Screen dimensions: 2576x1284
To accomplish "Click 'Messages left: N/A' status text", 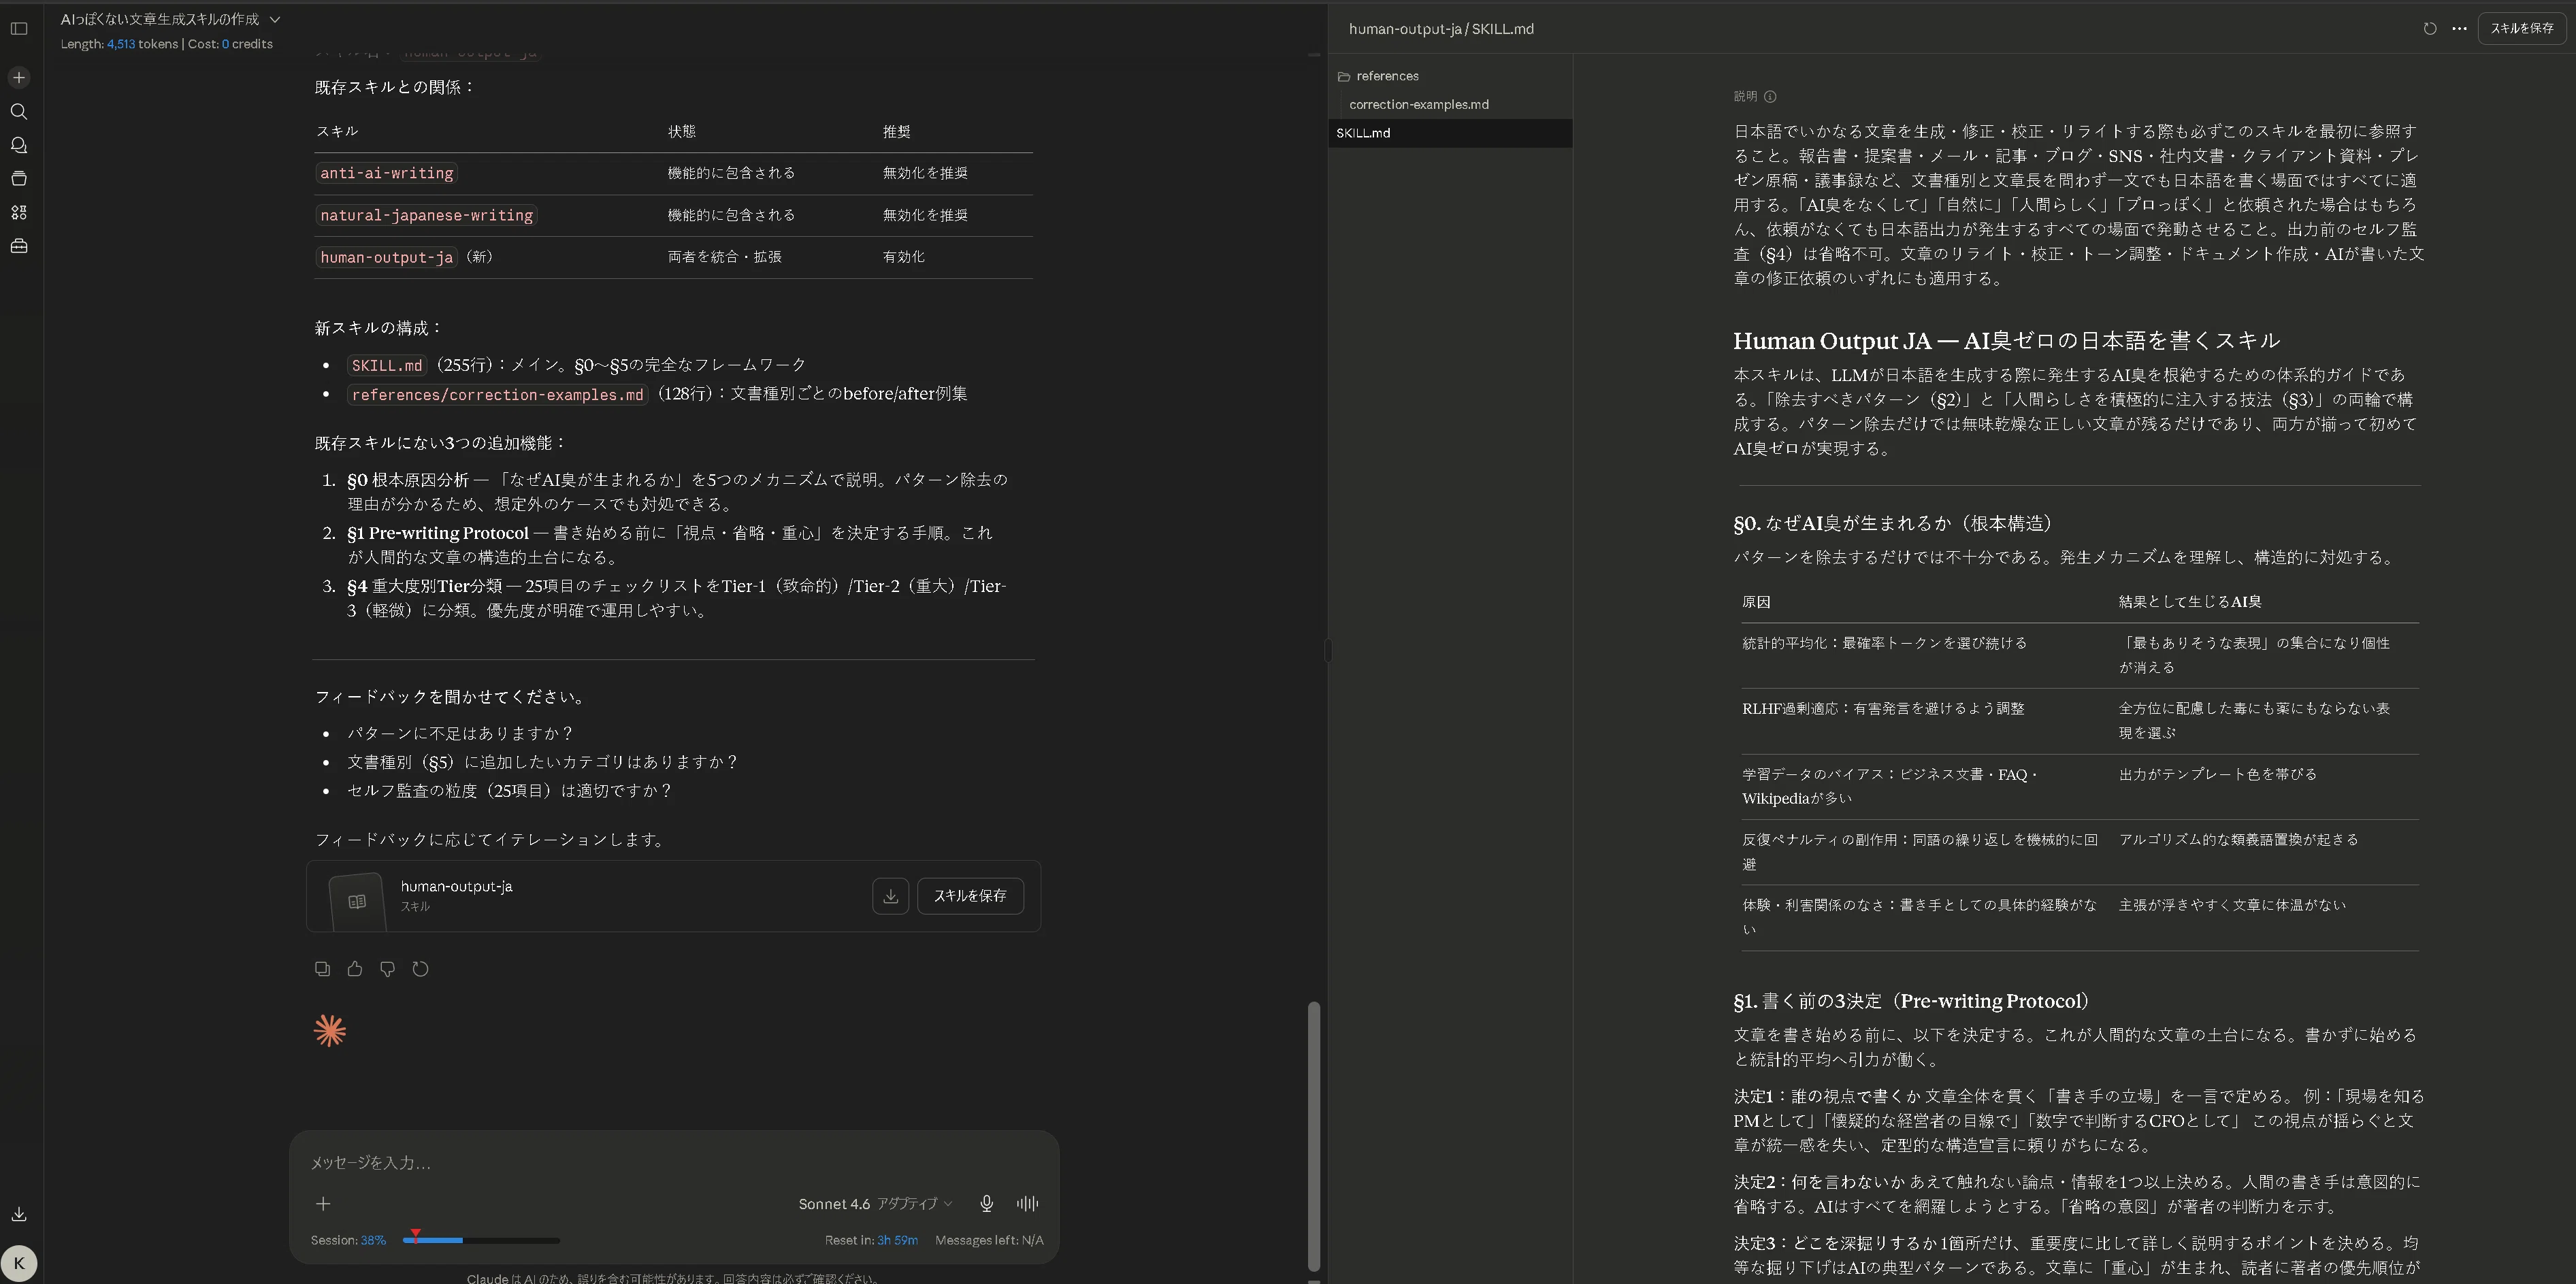I will point(989,1240).
